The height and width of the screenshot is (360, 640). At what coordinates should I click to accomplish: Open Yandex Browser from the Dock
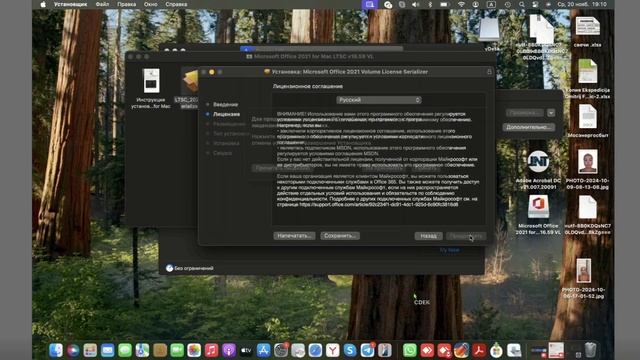[x=333, y=350]
